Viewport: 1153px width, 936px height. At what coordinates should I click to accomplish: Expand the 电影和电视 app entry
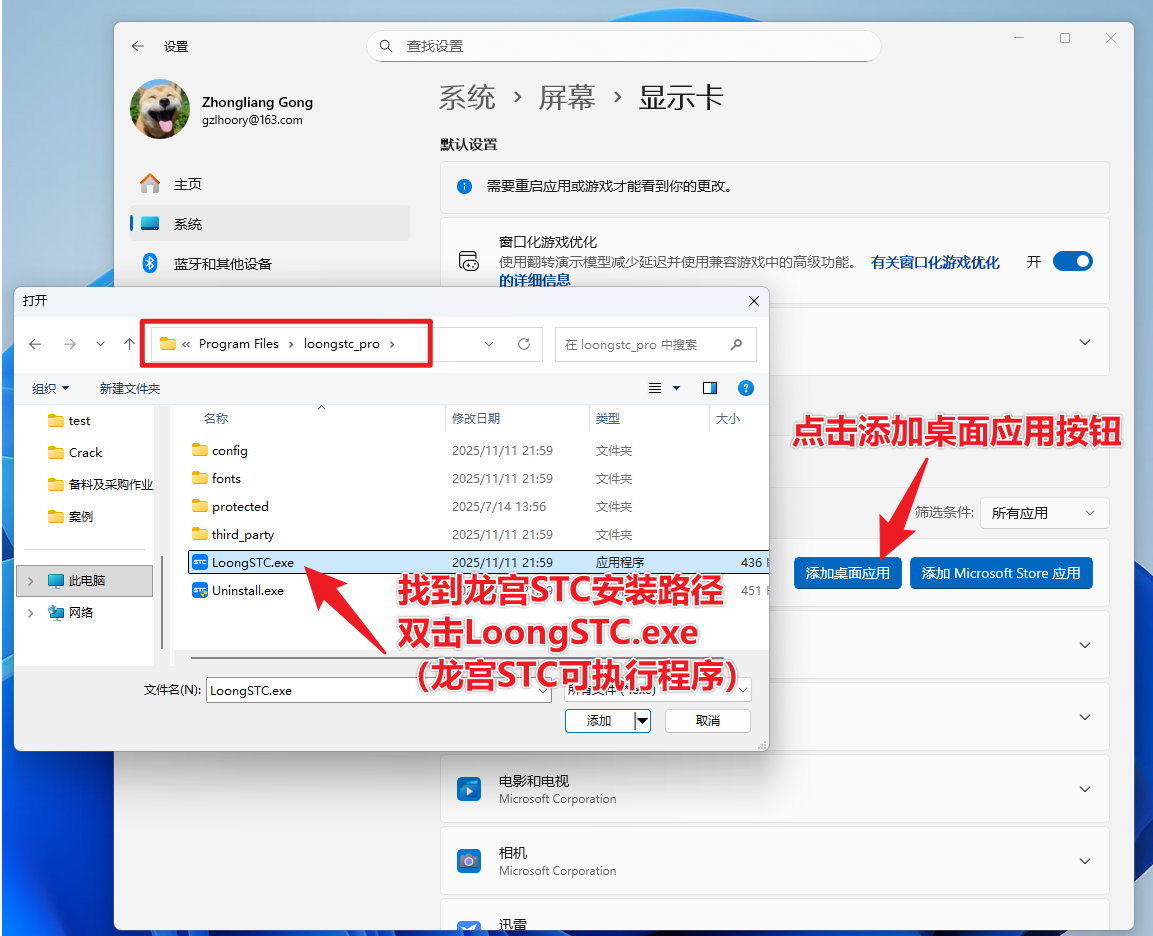point(1085,789)
